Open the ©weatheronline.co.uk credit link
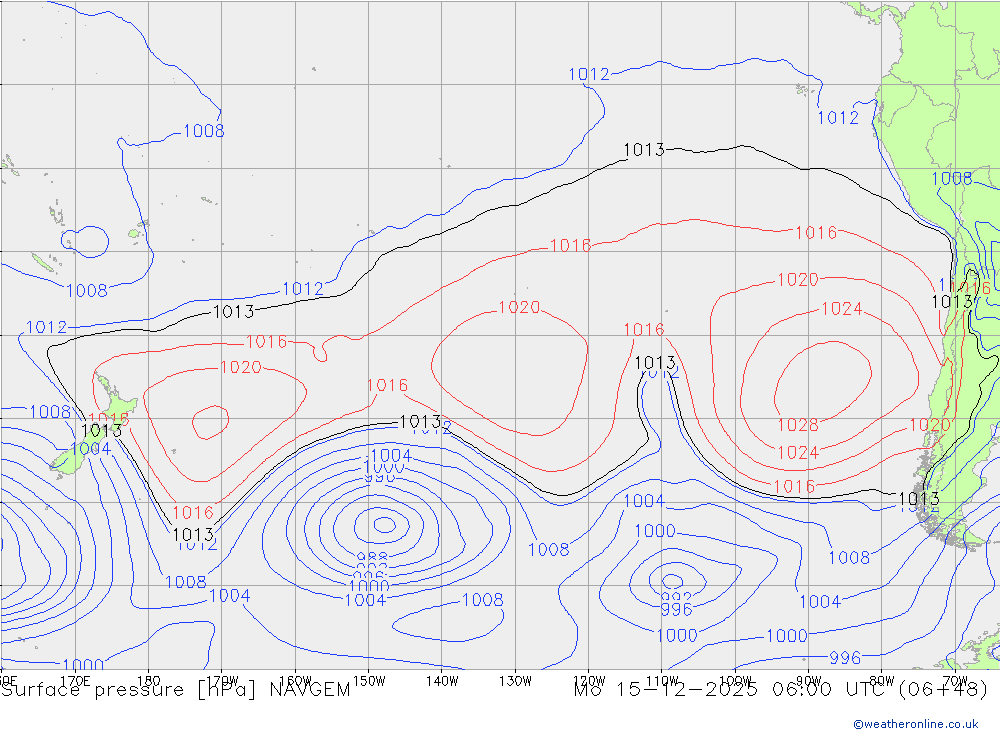The width and height of the screenshot is (1000, 733). pyautogui.click(x=916, y=724)
